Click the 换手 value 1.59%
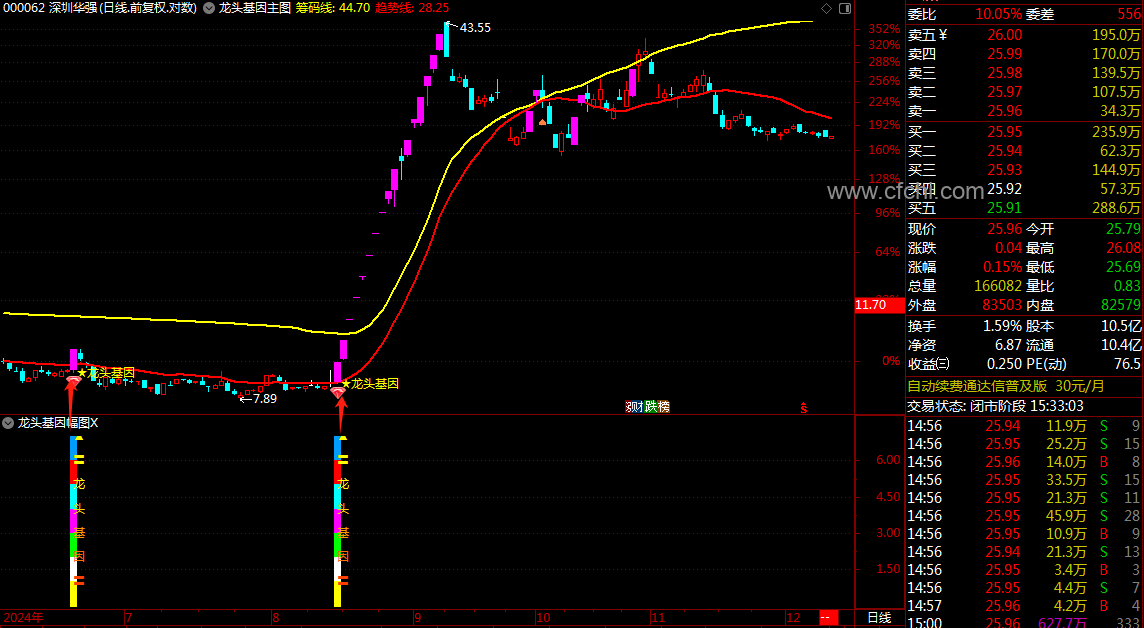This screenshot has height=628, width=1144. point(1002,326)
